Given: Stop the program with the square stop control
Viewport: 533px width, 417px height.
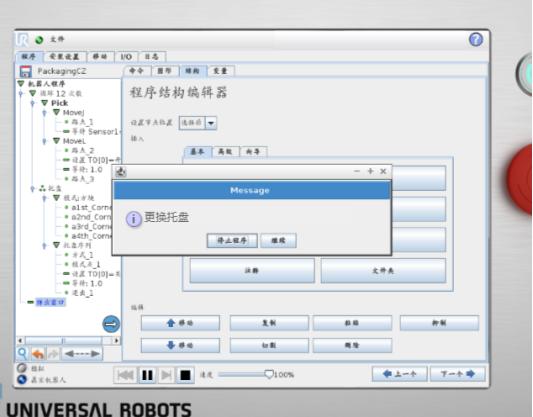Looking at the screenshot, I should coord(185,375).
